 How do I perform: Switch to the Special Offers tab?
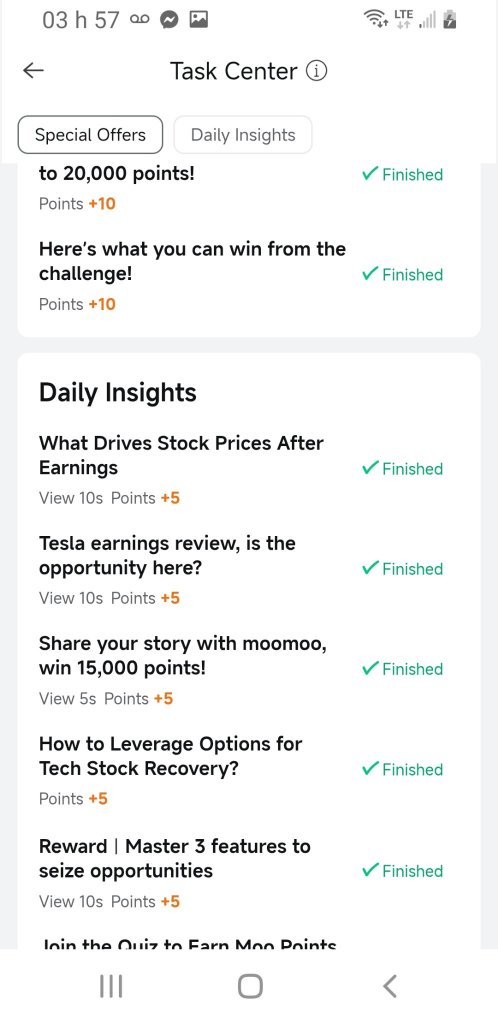point(90,135)
